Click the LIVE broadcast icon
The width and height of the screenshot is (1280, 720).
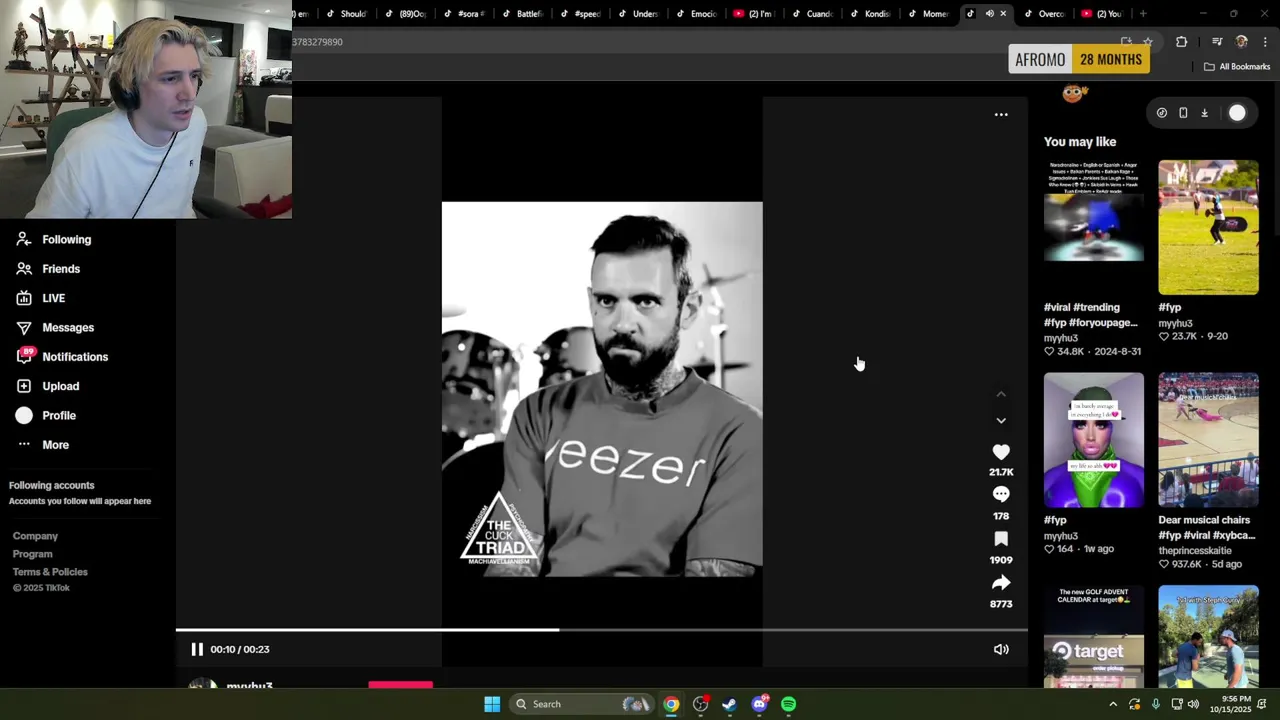click(24, 298)
